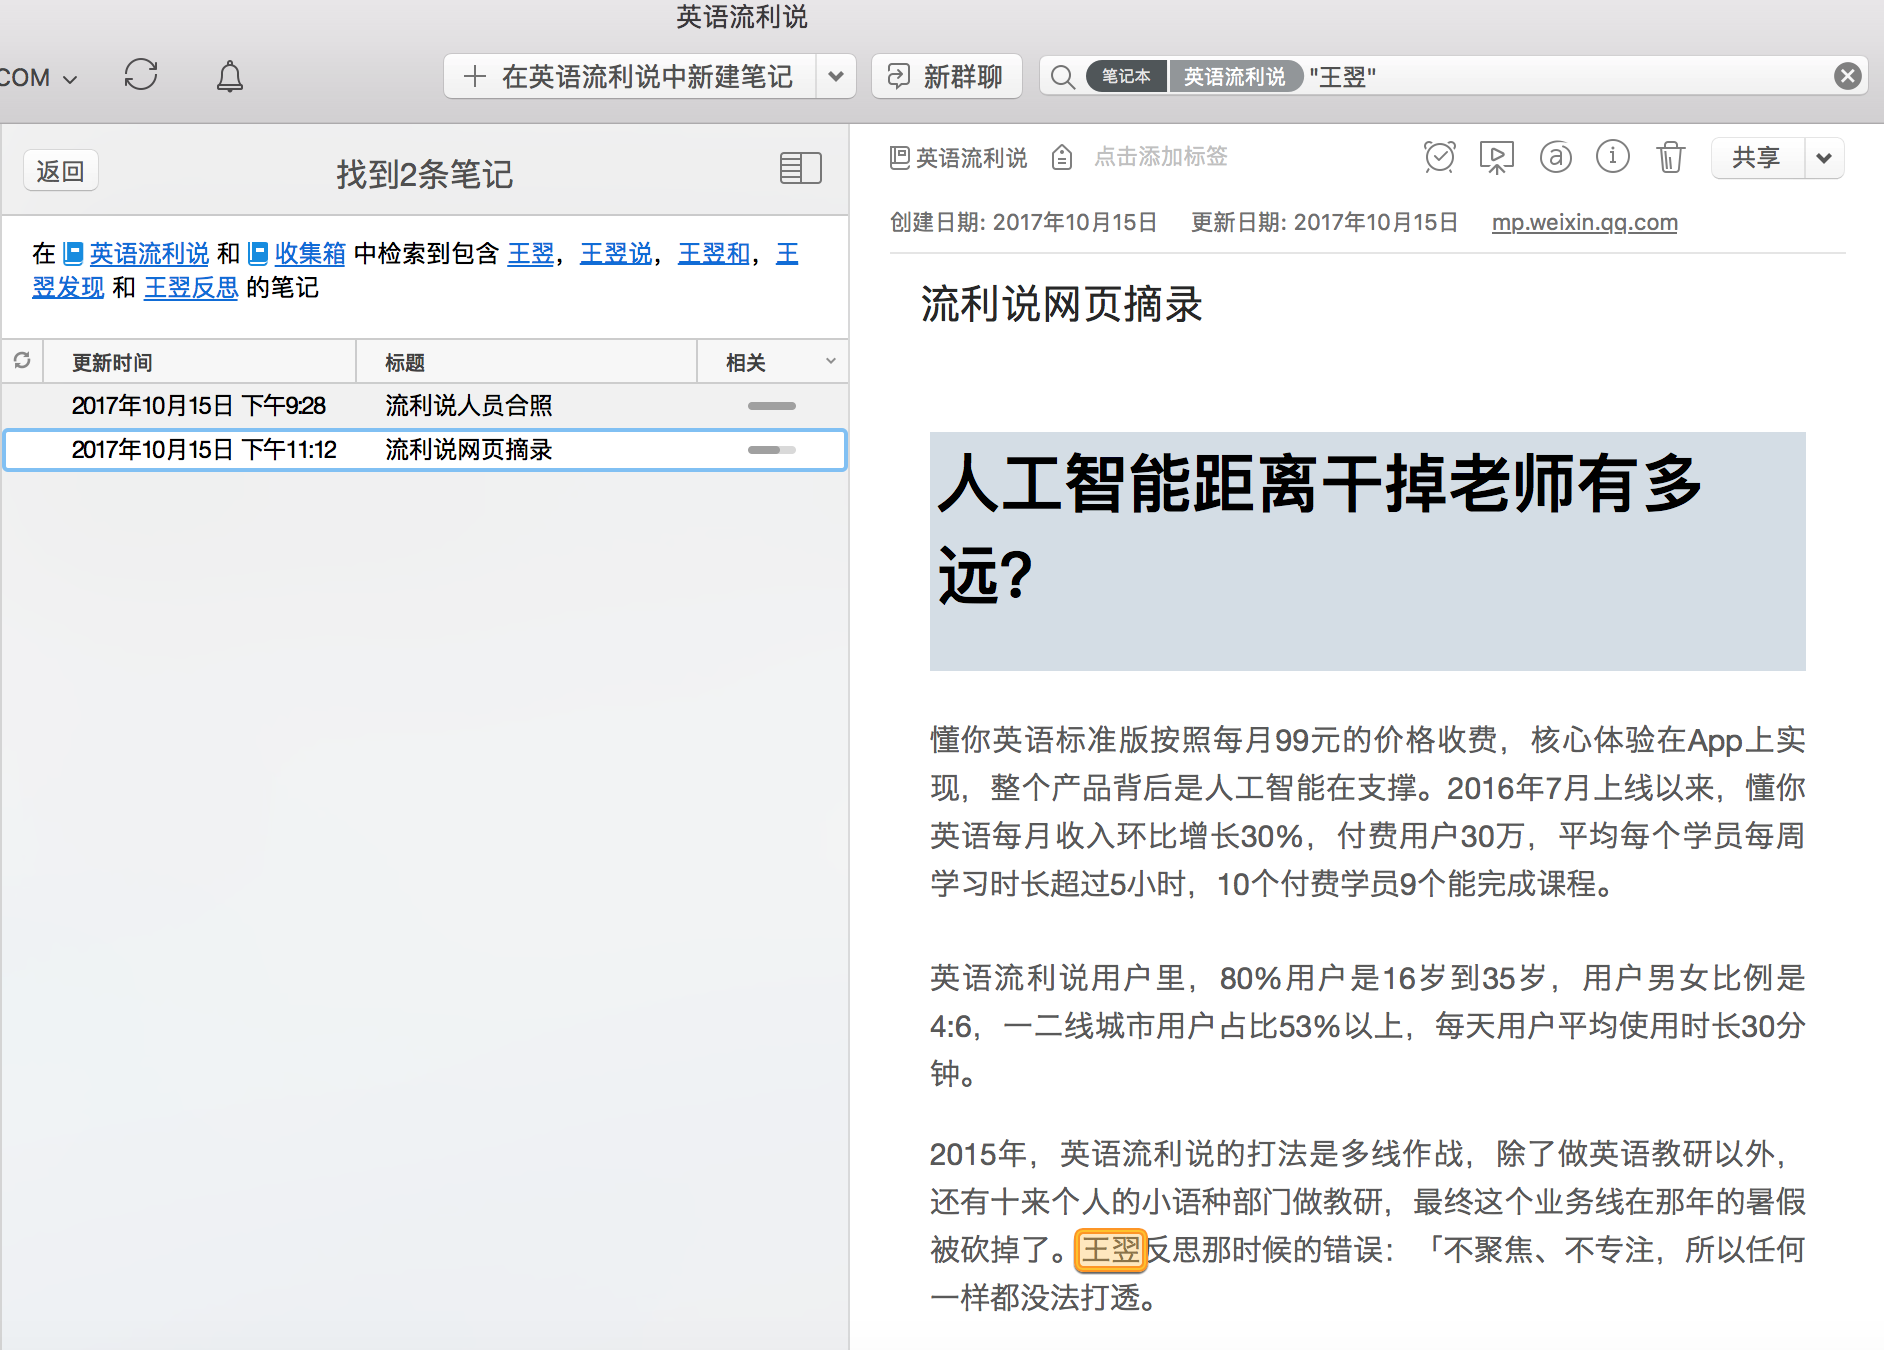1884x1350 pixels.
Task: Click the 创建日期 2017年10月15日 text
Action: pyautogui.click(x=1024, y=222)
